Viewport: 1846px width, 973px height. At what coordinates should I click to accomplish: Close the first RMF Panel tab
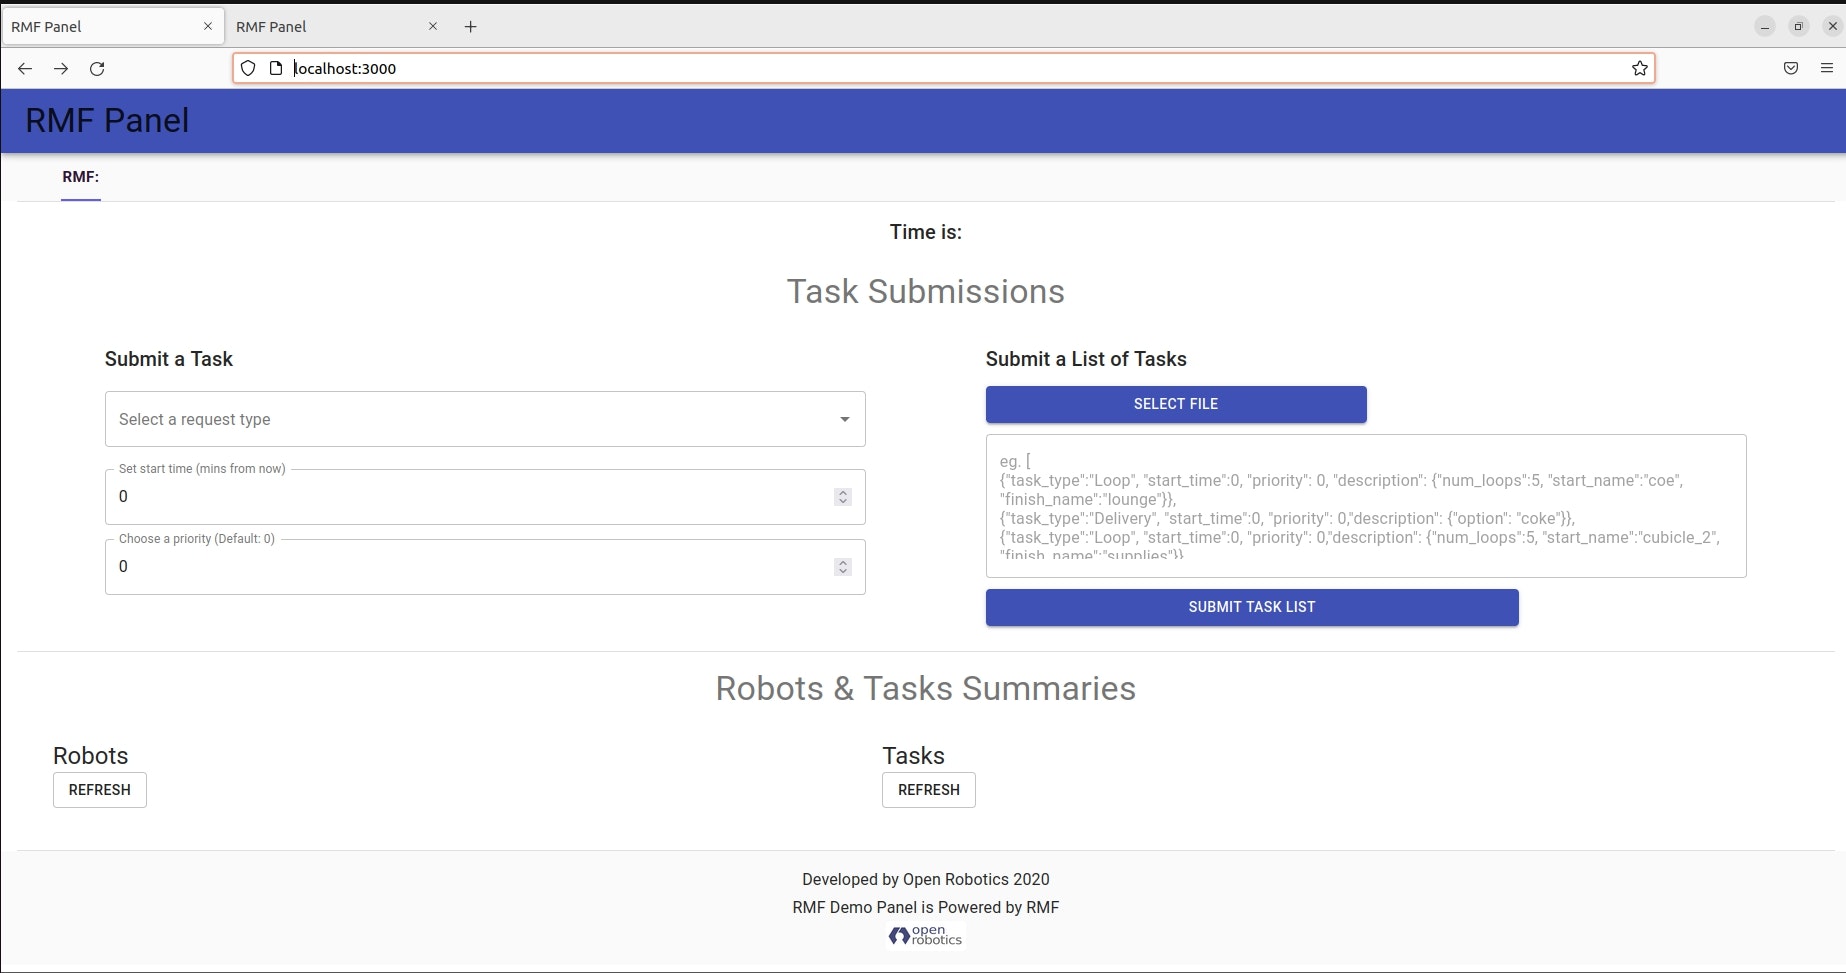click(208, 26)
